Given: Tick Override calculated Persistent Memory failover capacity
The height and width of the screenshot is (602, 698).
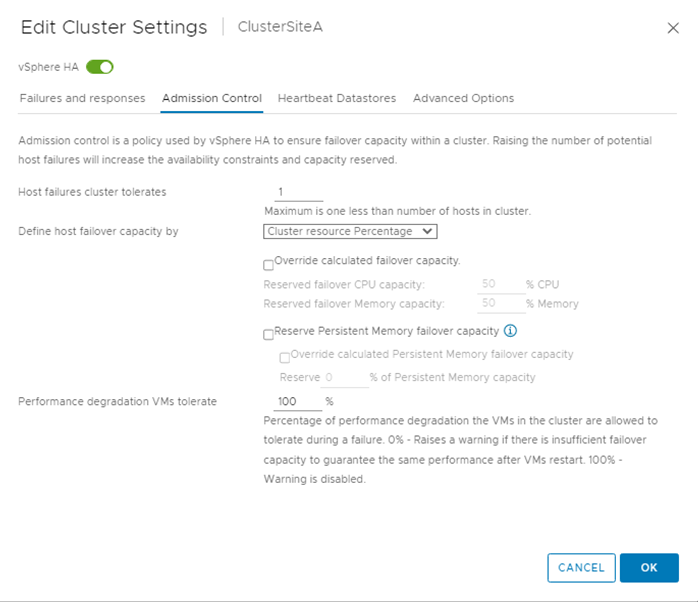Looking at the screenshot, I should 285,357.
